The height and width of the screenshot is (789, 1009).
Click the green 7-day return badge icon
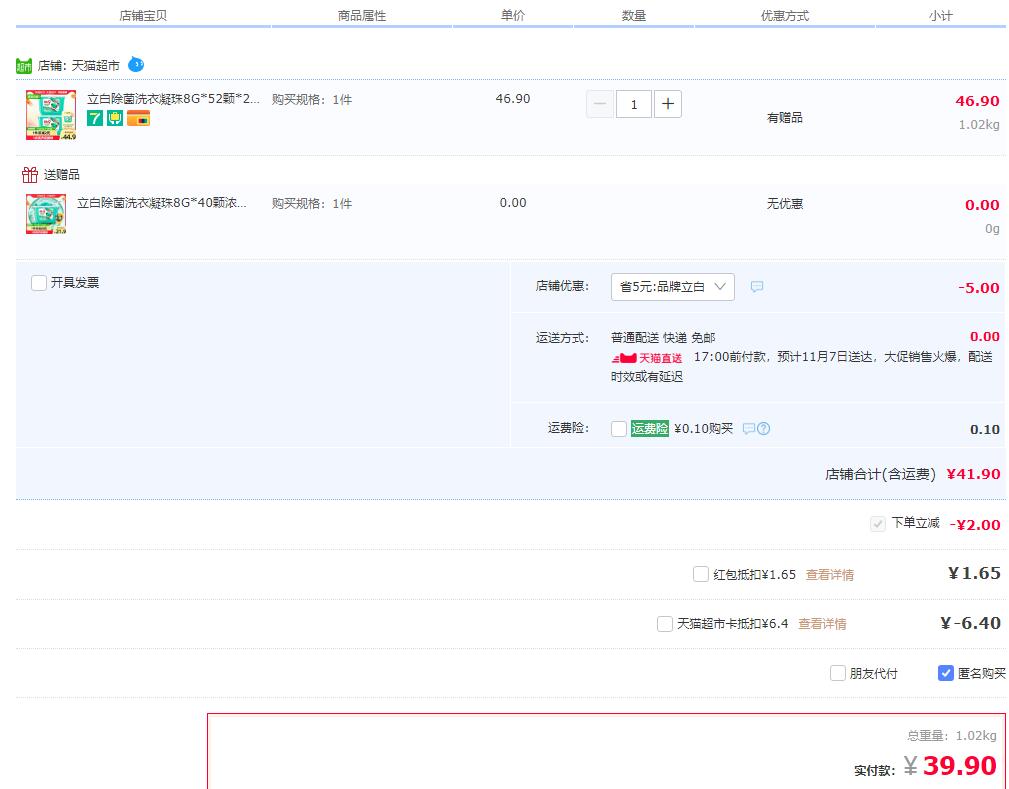pyautogui.click(x=95, y=118)
